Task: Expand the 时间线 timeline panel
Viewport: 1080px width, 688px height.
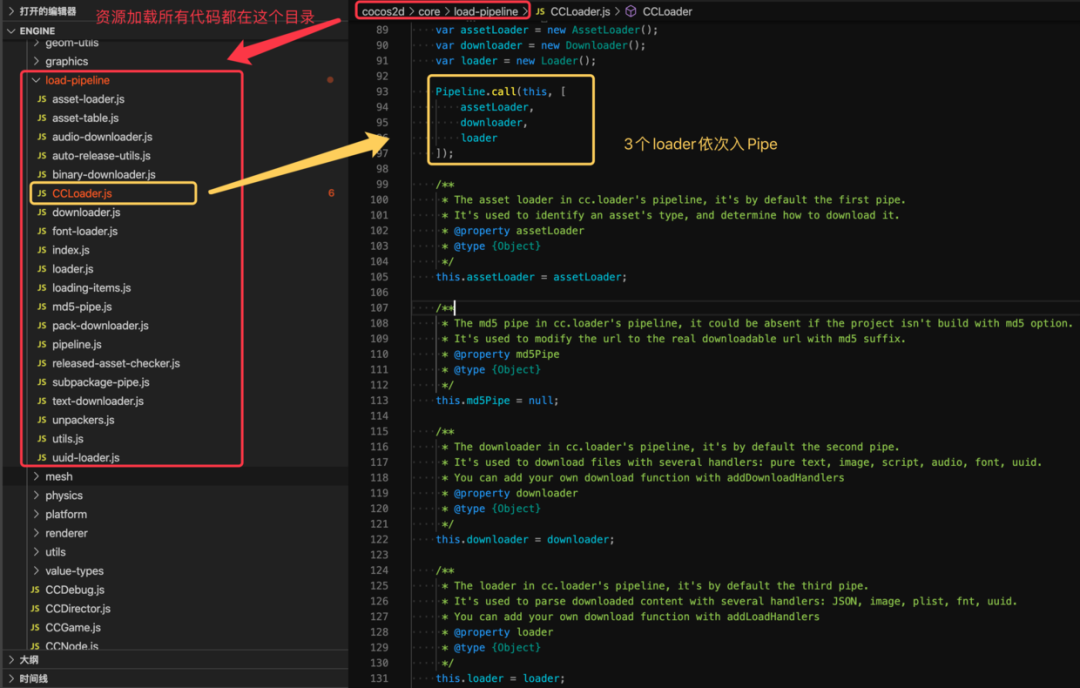Action: point(11,678)
